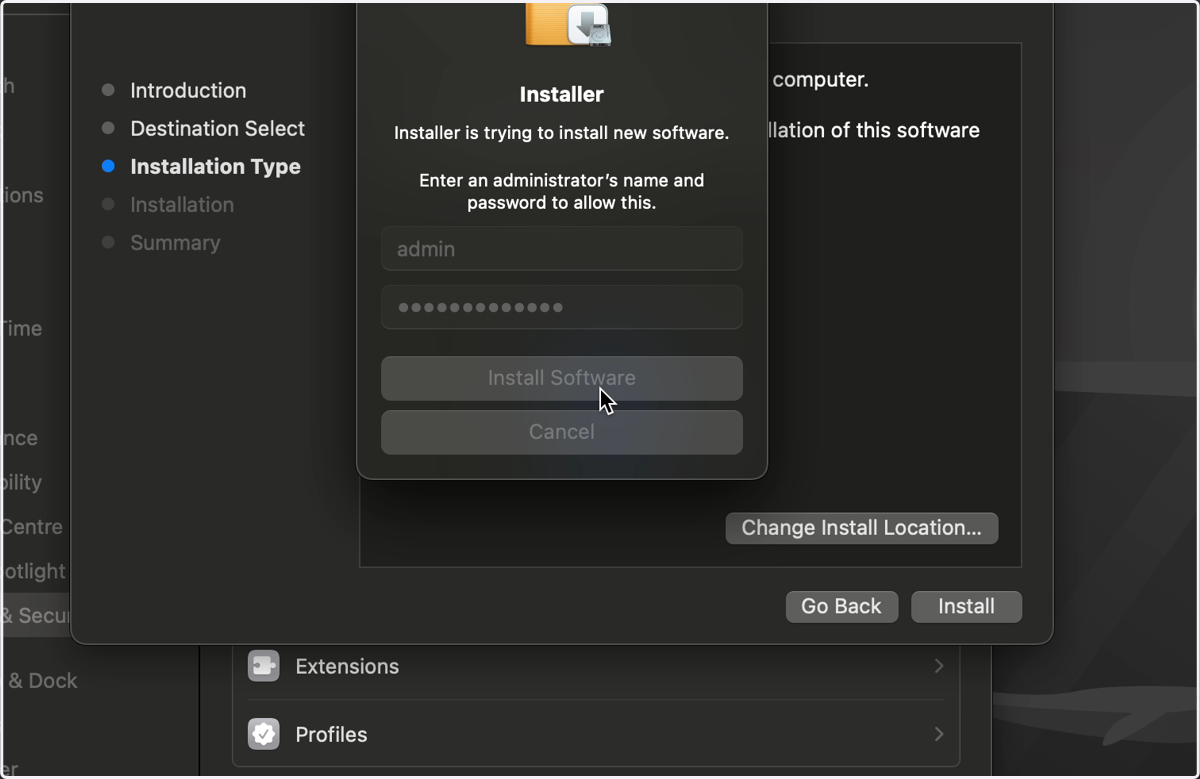
Task: Click the Installation Type blue bullet
Action: tap(108, 166)
